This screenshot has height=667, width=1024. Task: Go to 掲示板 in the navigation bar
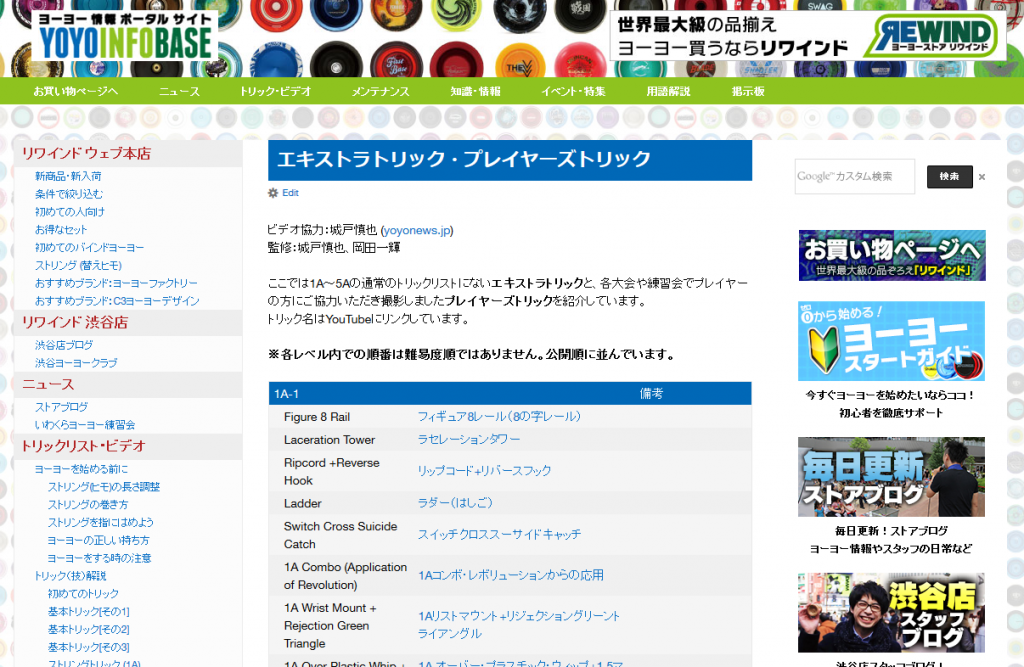(748, 91)
